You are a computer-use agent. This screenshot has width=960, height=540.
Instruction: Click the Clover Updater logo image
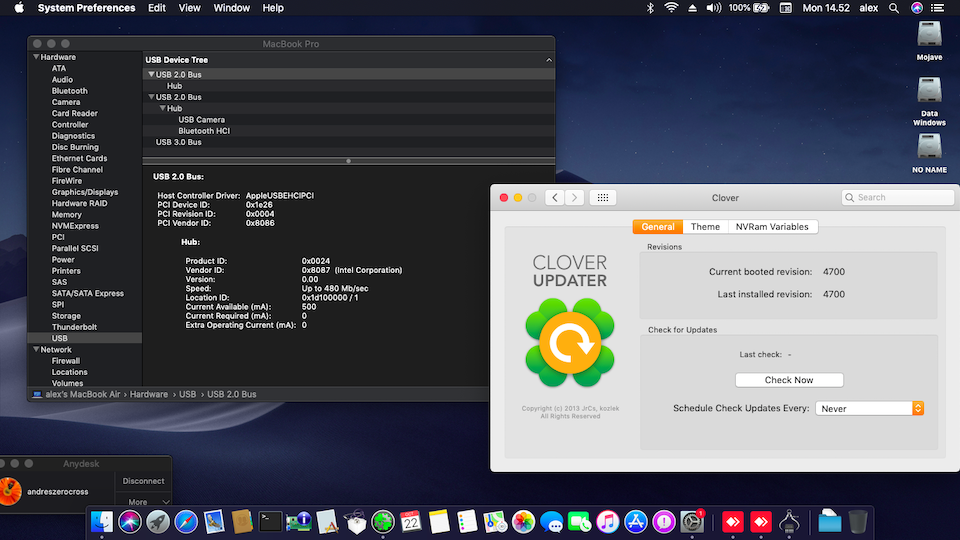[x=570, y=342]
